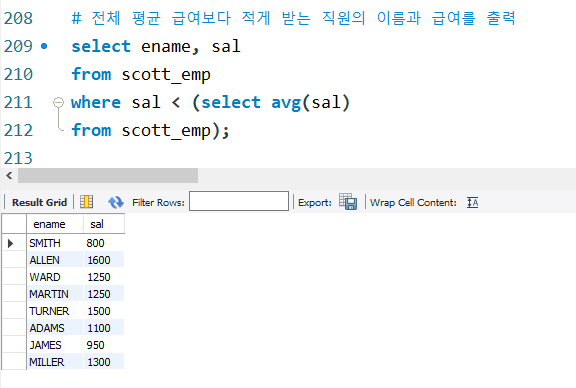This screenshot has width=576, height=388.
Task: Select the JAMES cell
Action: pyautogui.click(x=55, y=345)
